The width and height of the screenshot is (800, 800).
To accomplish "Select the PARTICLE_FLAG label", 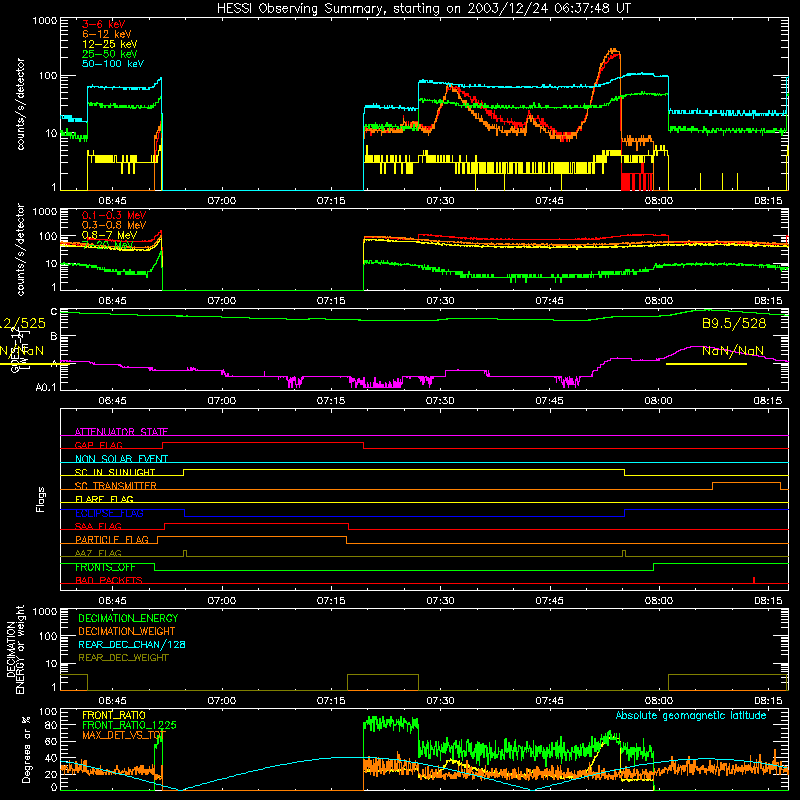I will [x=112, y=540].
